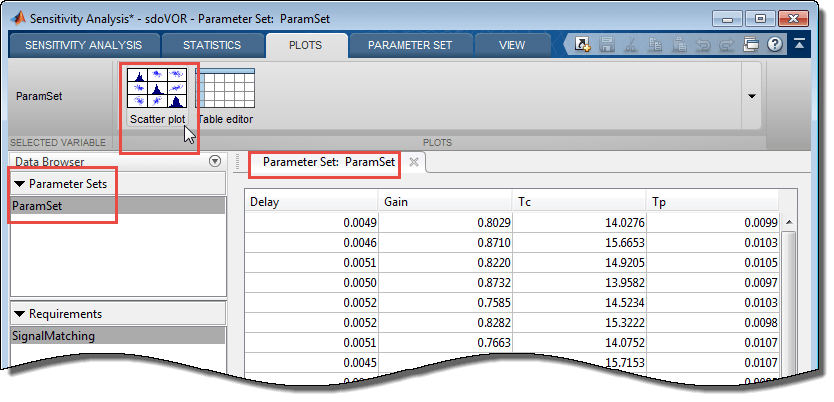Select the Parameter Set: ParamSet document tab
Screen dimensions: 834x402
coord(329,162)
